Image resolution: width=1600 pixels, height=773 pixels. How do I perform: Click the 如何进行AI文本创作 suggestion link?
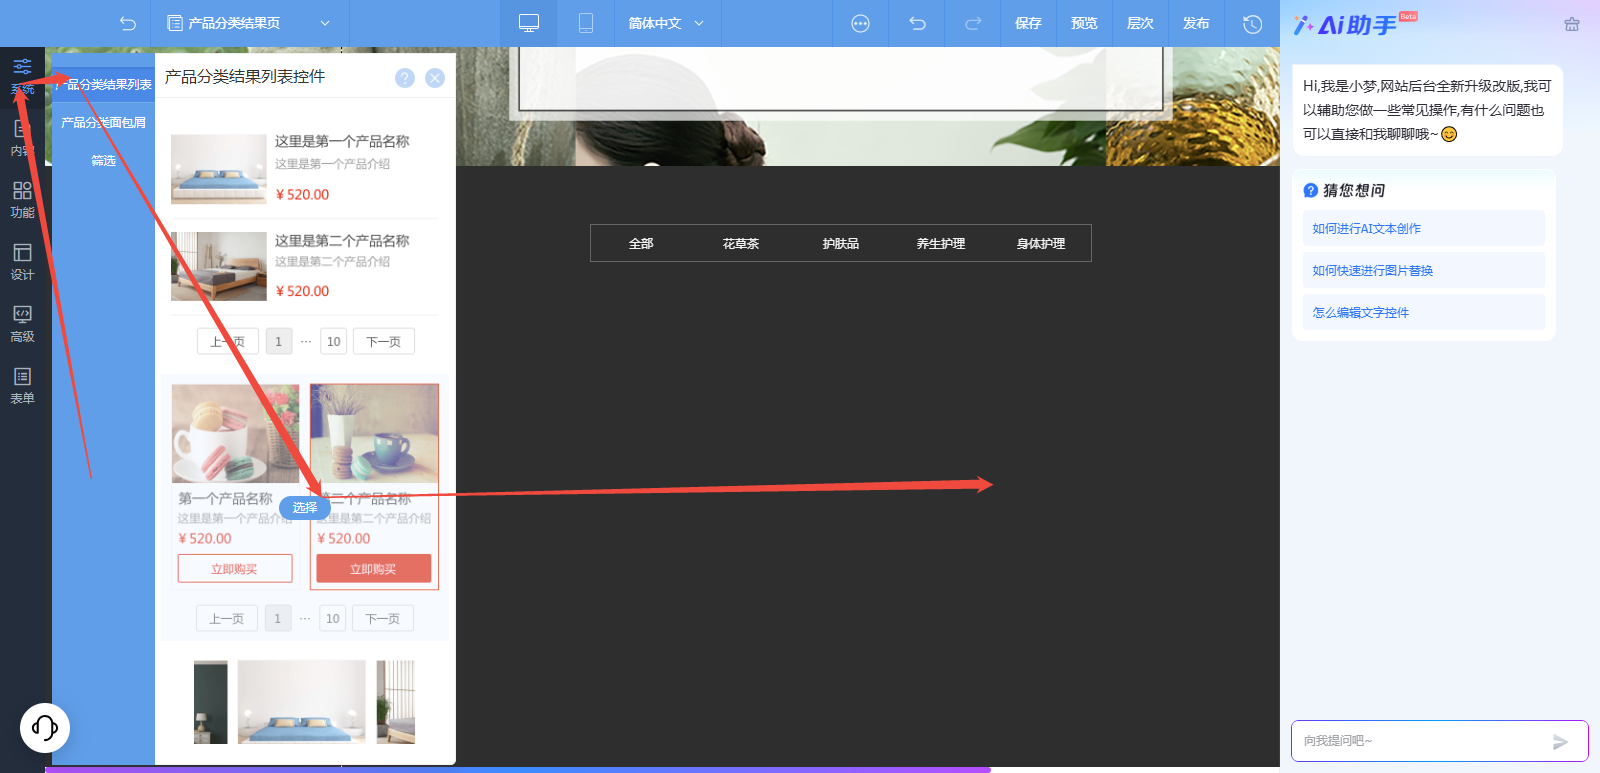coord(1366,228)
